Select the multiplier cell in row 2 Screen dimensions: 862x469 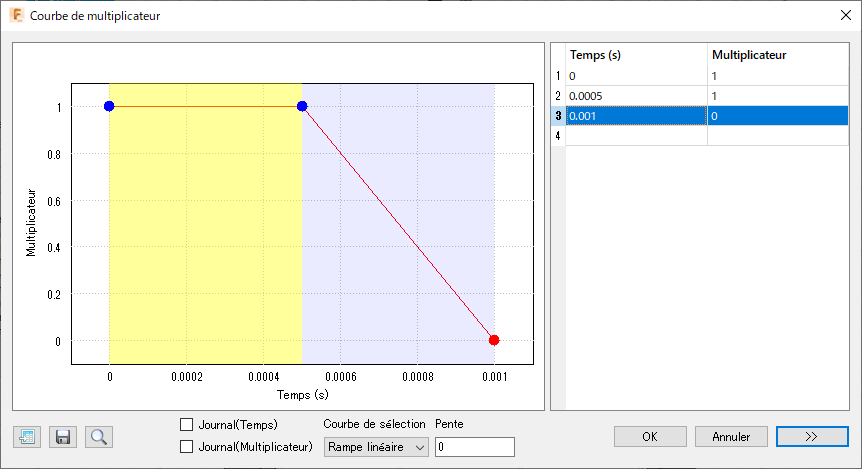click(778, 96)
